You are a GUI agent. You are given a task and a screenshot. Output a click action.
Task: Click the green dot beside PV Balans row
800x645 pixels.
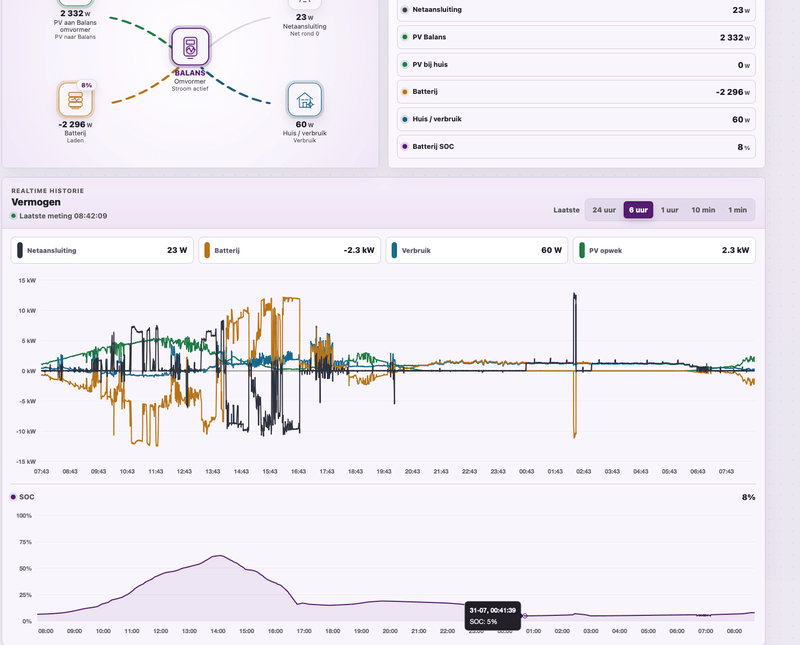pos(405,37)
